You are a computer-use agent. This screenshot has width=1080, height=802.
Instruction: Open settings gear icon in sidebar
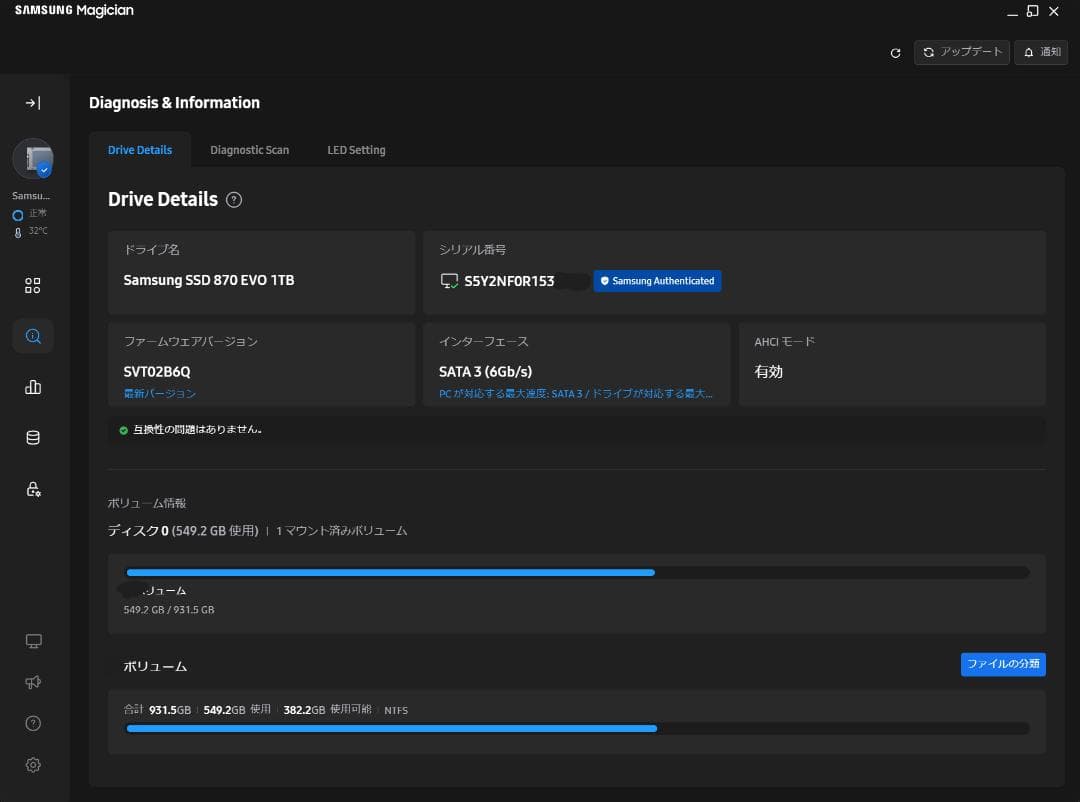click(x=33, y=765)
